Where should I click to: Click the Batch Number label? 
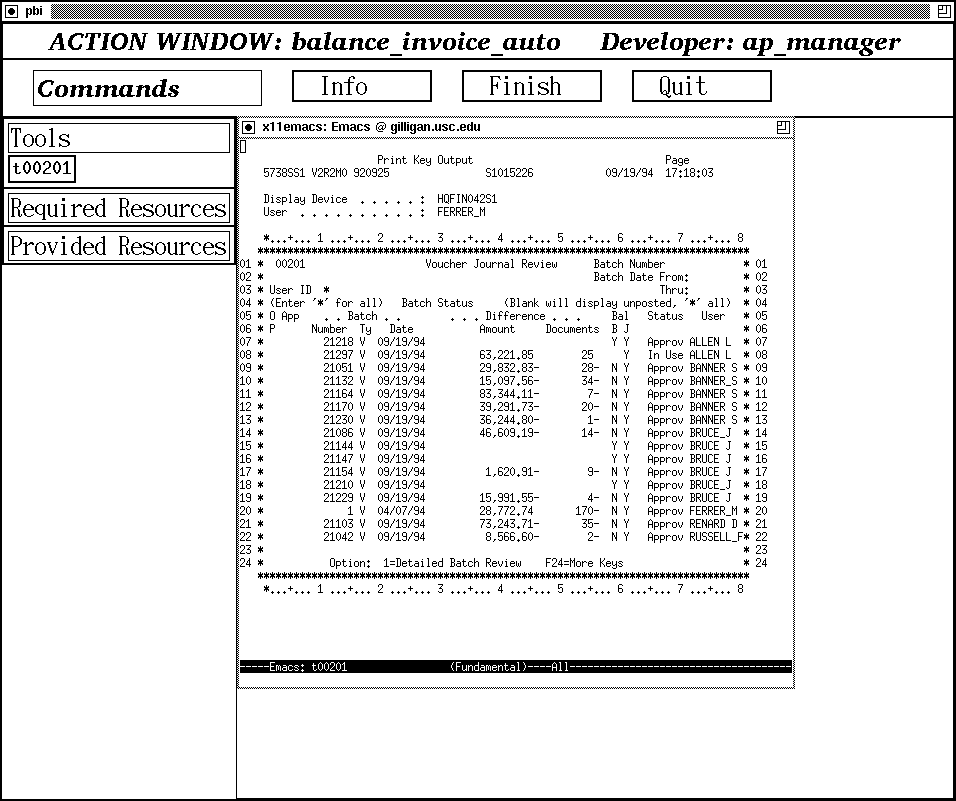point(629,264)
